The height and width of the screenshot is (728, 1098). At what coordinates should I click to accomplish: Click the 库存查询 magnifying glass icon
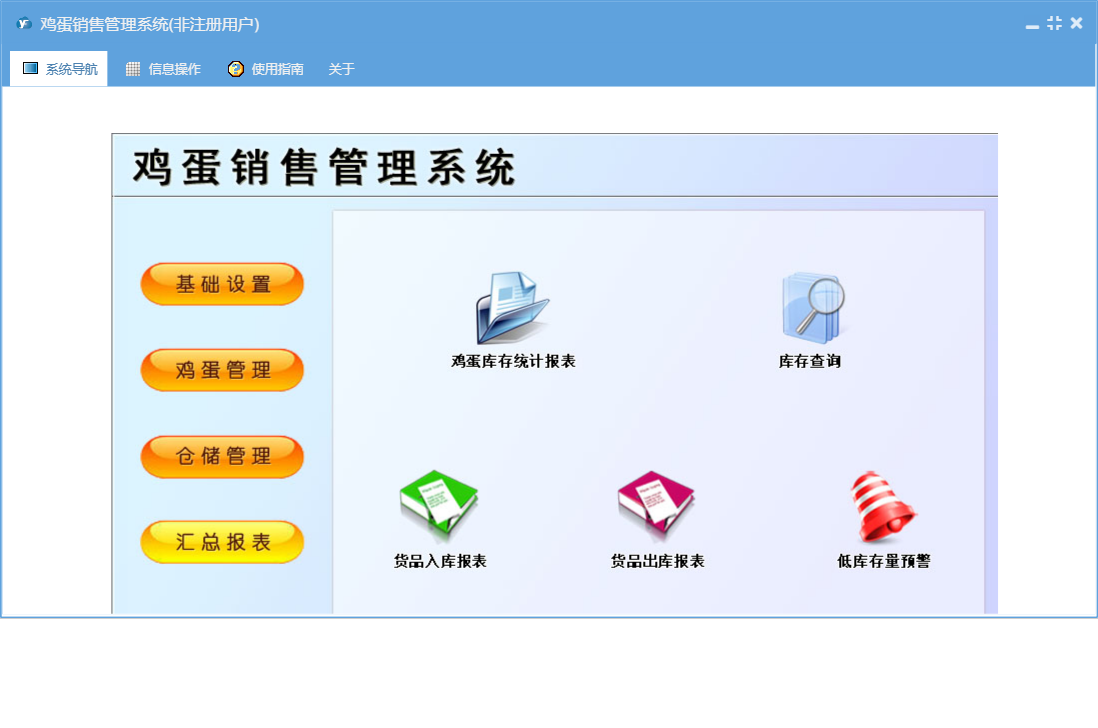[812, 309]
